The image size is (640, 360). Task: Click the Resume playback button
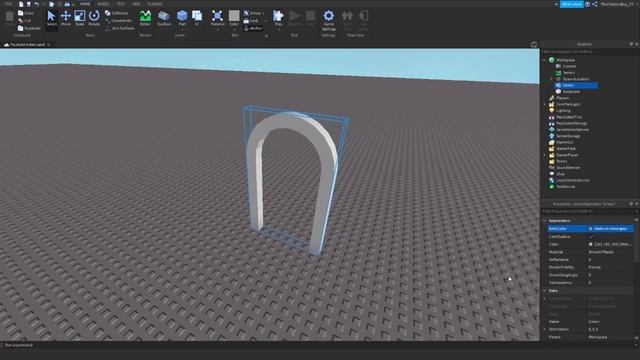pyautogui.click(x=294, y=19)
